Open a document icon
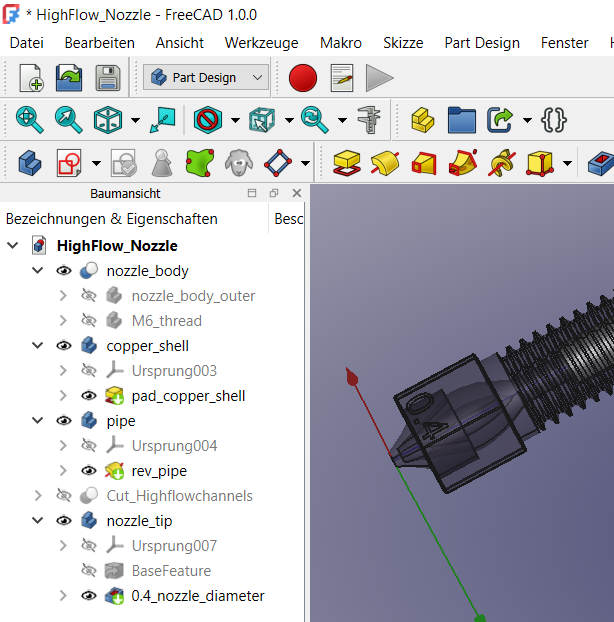This screenshot has width=614, height=622. [69, 78]
